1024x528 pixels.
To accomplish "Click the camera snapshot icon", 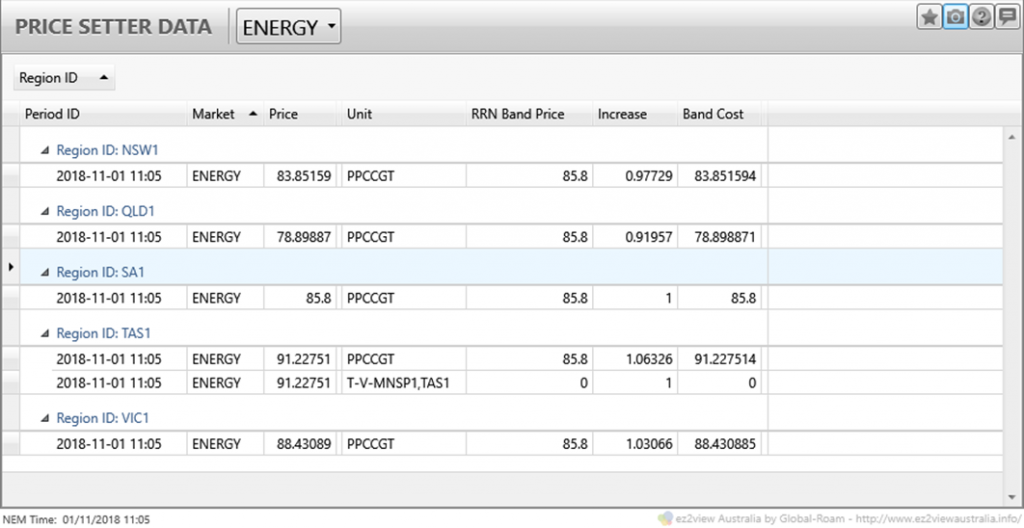I will [x=955, y=18].
